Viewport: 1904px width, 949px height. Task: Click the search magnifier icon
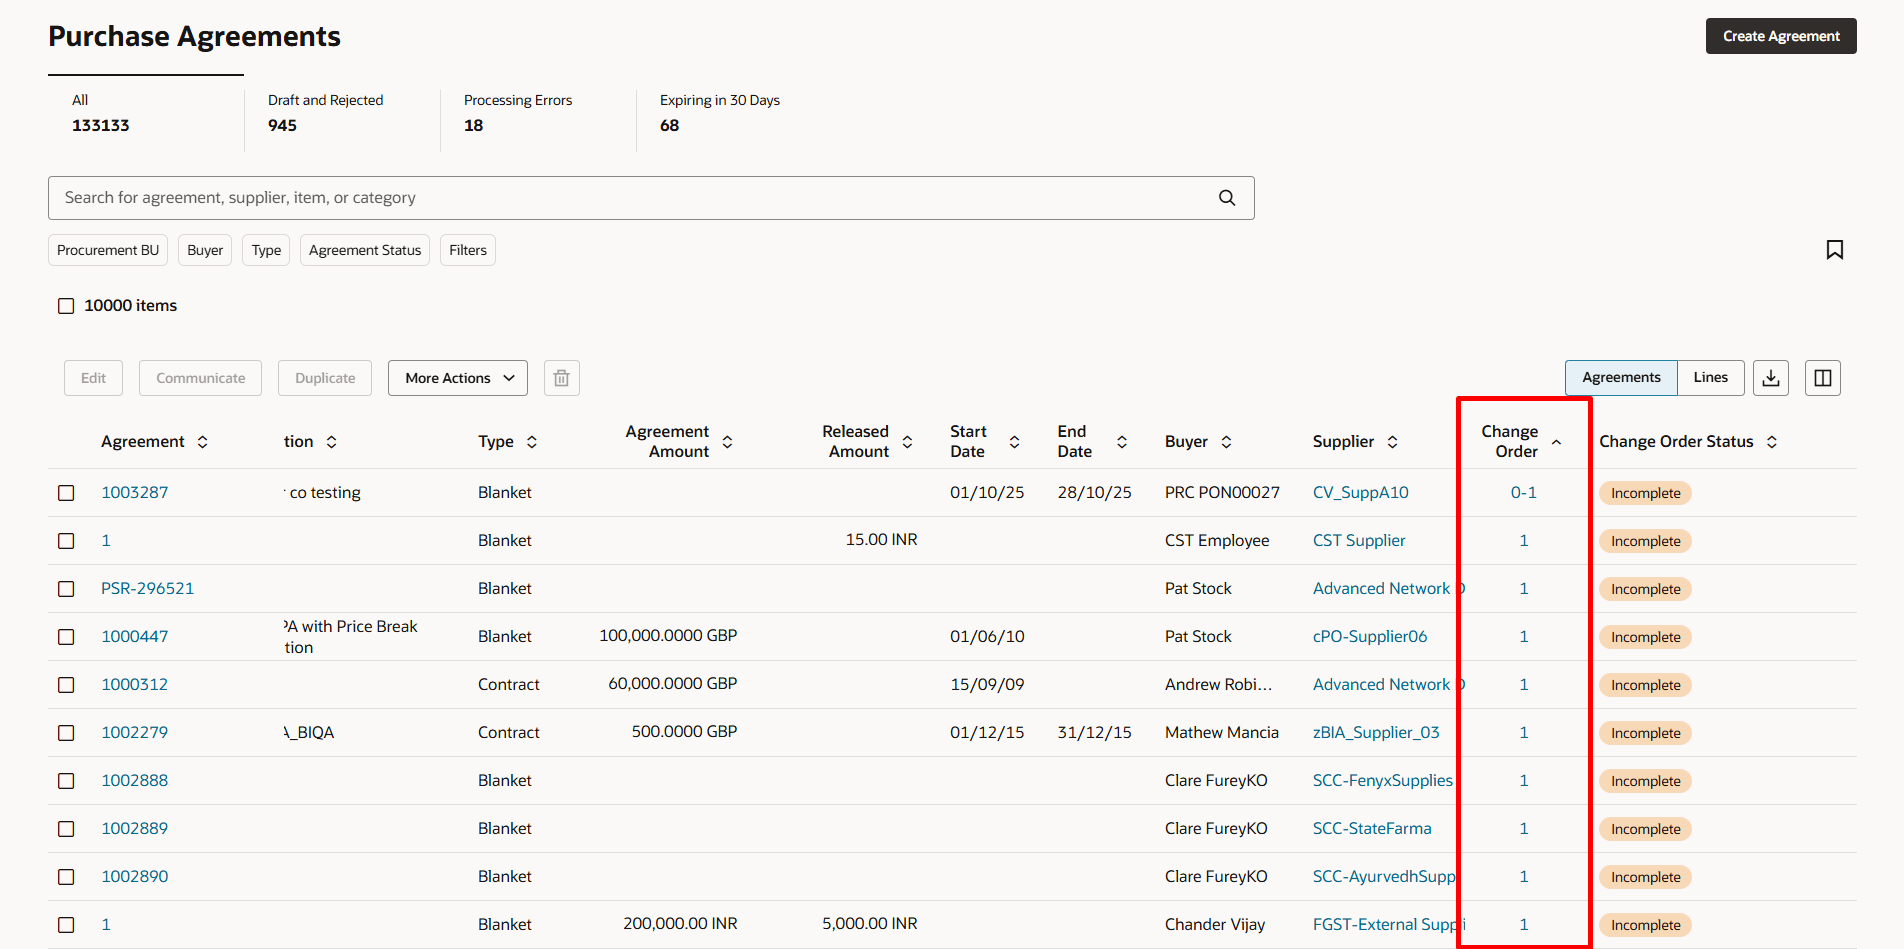[1226, 197]
